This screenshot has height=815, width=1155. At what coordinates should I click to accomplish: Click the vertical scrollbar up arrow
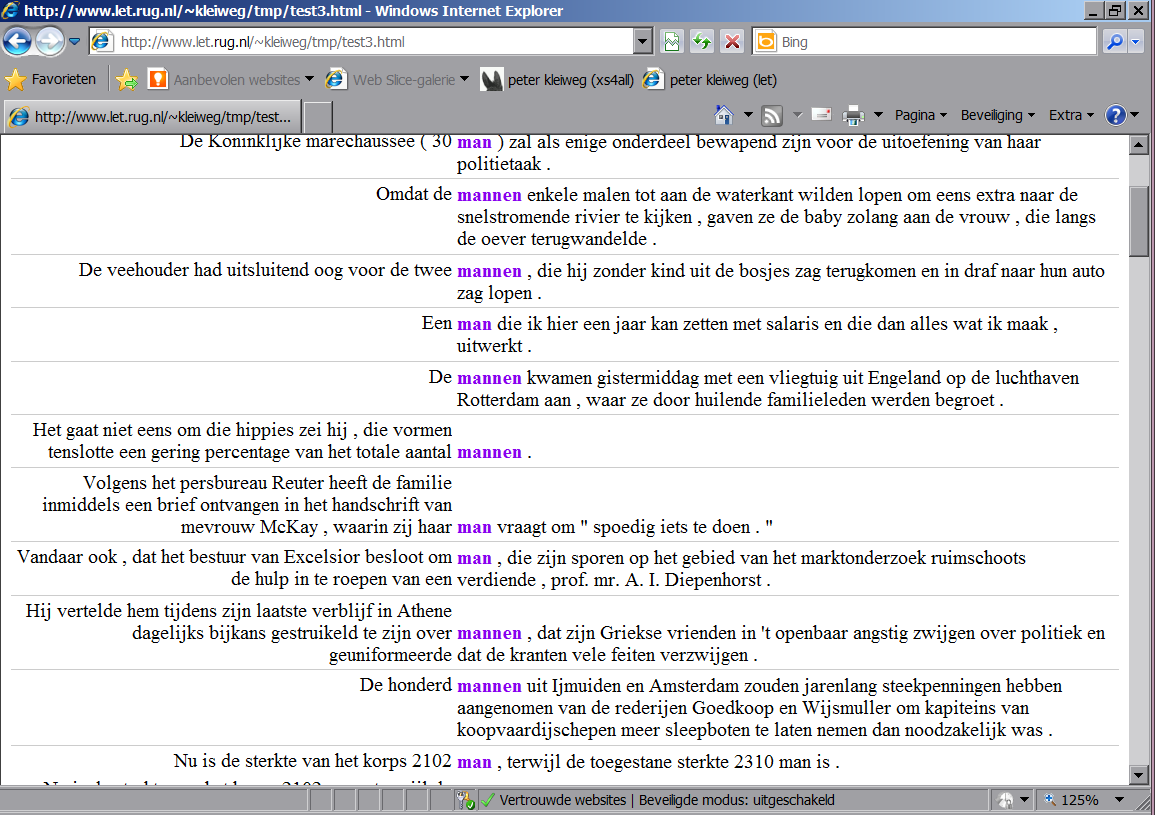[1139, 144]
